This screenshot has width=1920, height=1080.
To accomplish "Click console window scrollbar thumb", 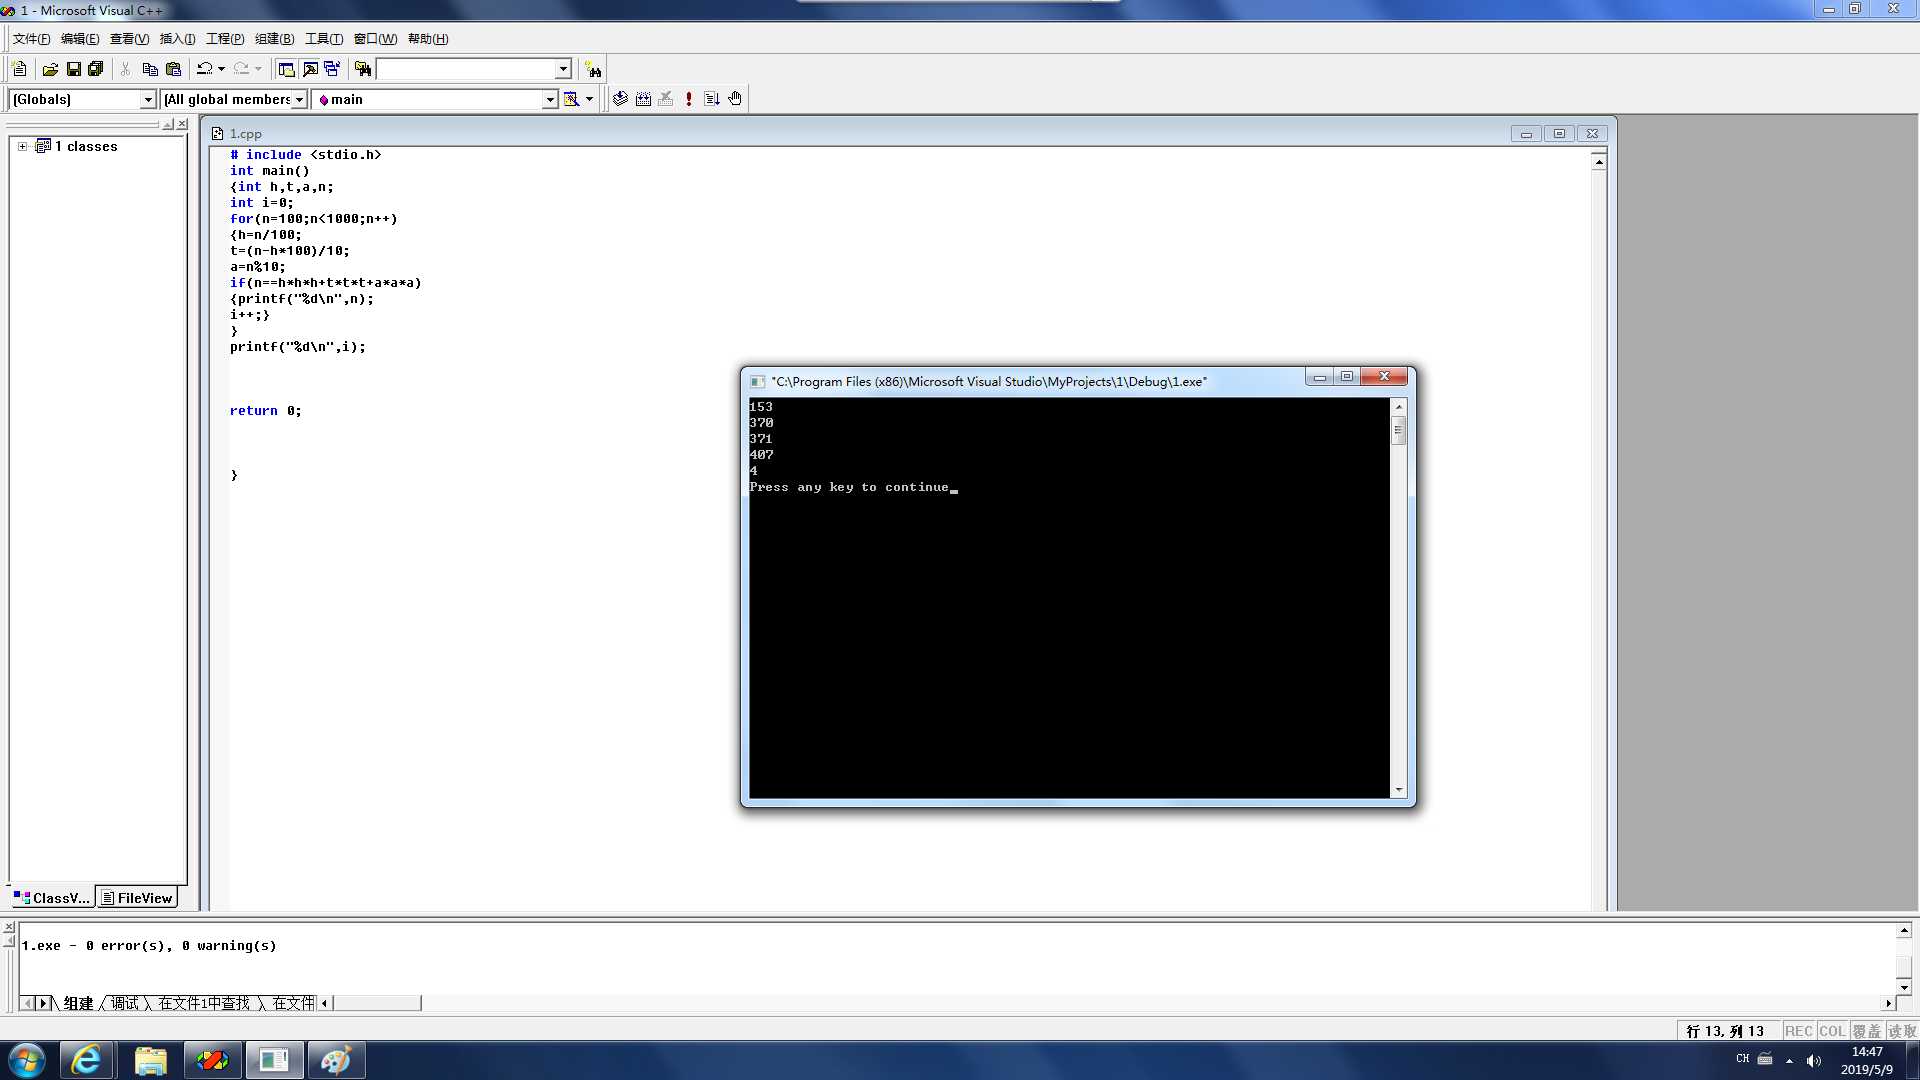I will pos(1399,431).
